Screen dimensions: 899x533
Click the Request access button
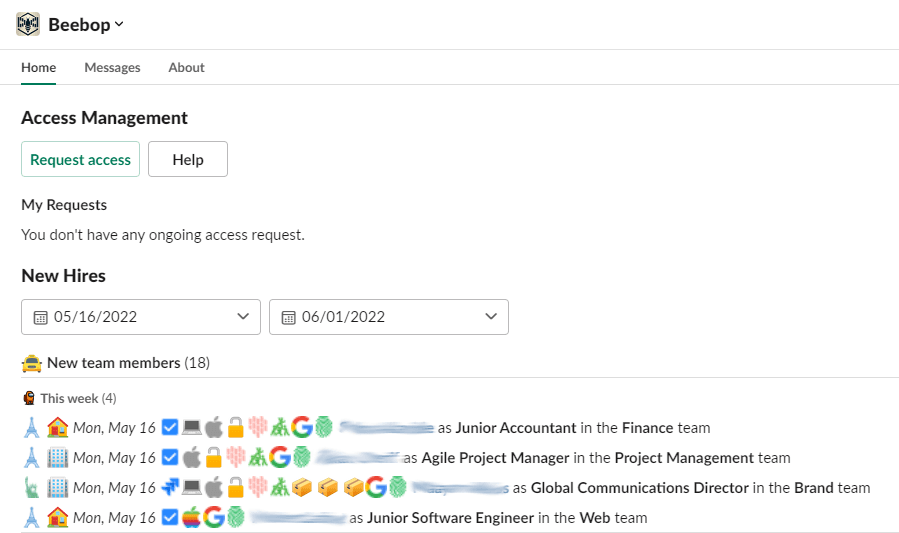pos(80,159)
